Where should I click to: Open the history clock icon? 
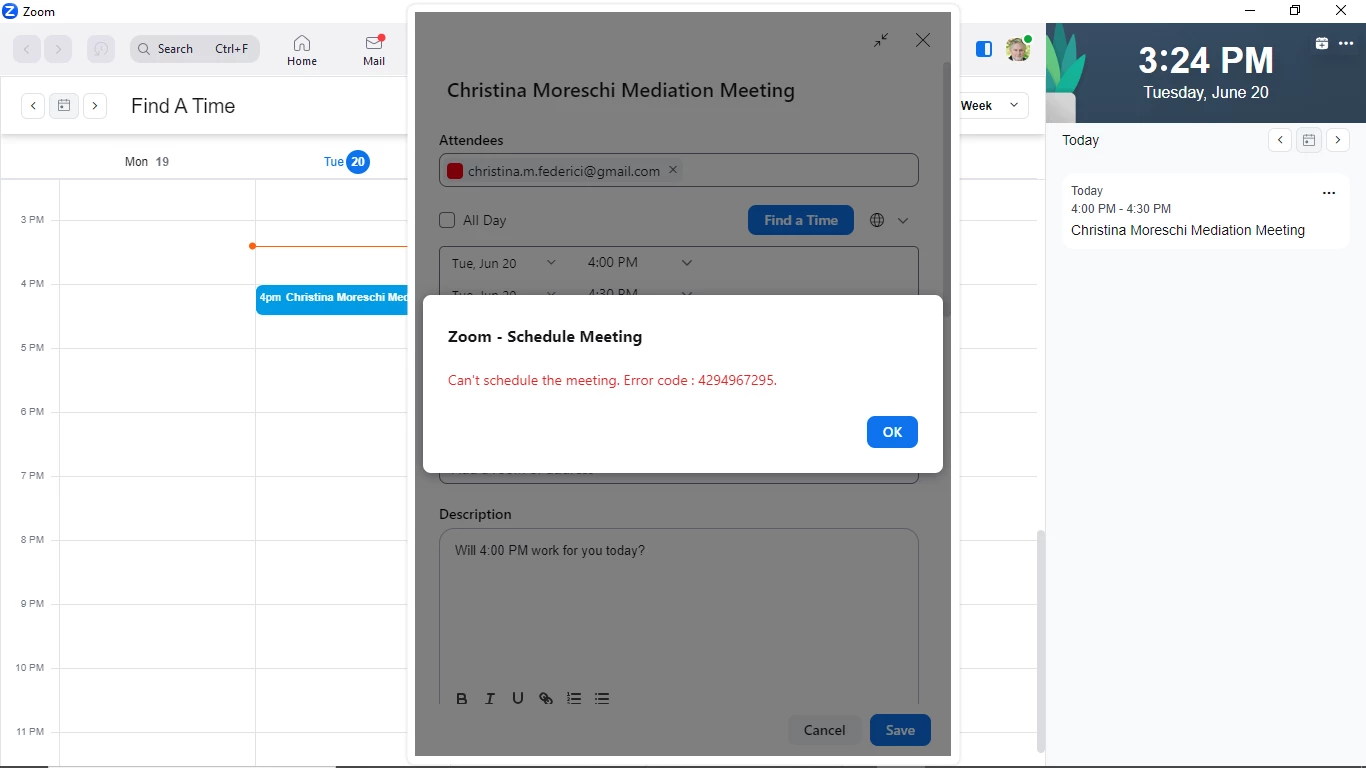(101, 49)
